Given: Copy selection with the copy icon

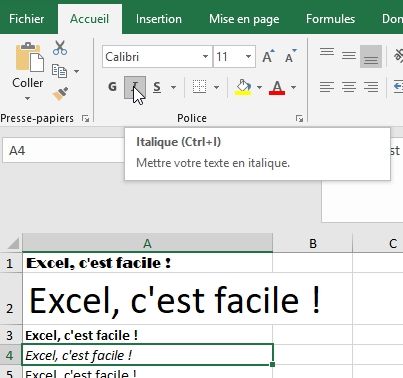Looking at the screenshot, I should click(59, 71).
